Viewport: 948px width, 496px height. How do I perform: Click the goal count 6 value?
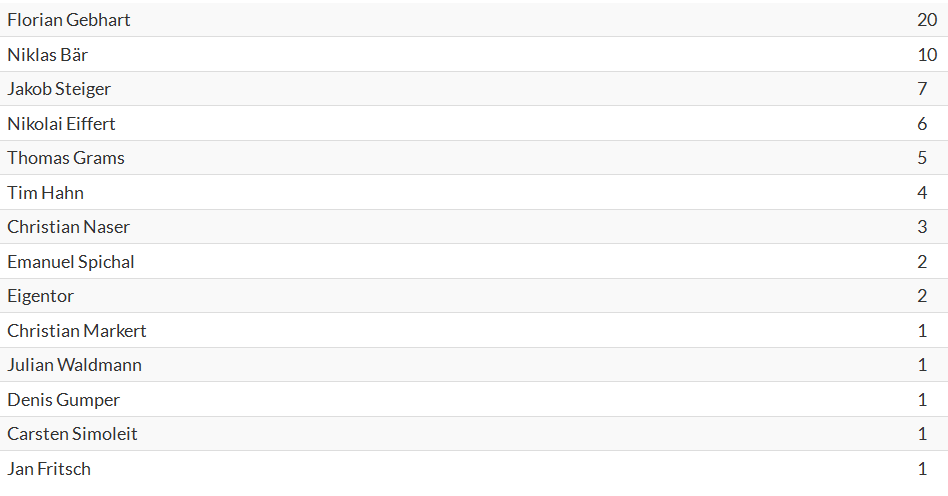click(922, 124)
